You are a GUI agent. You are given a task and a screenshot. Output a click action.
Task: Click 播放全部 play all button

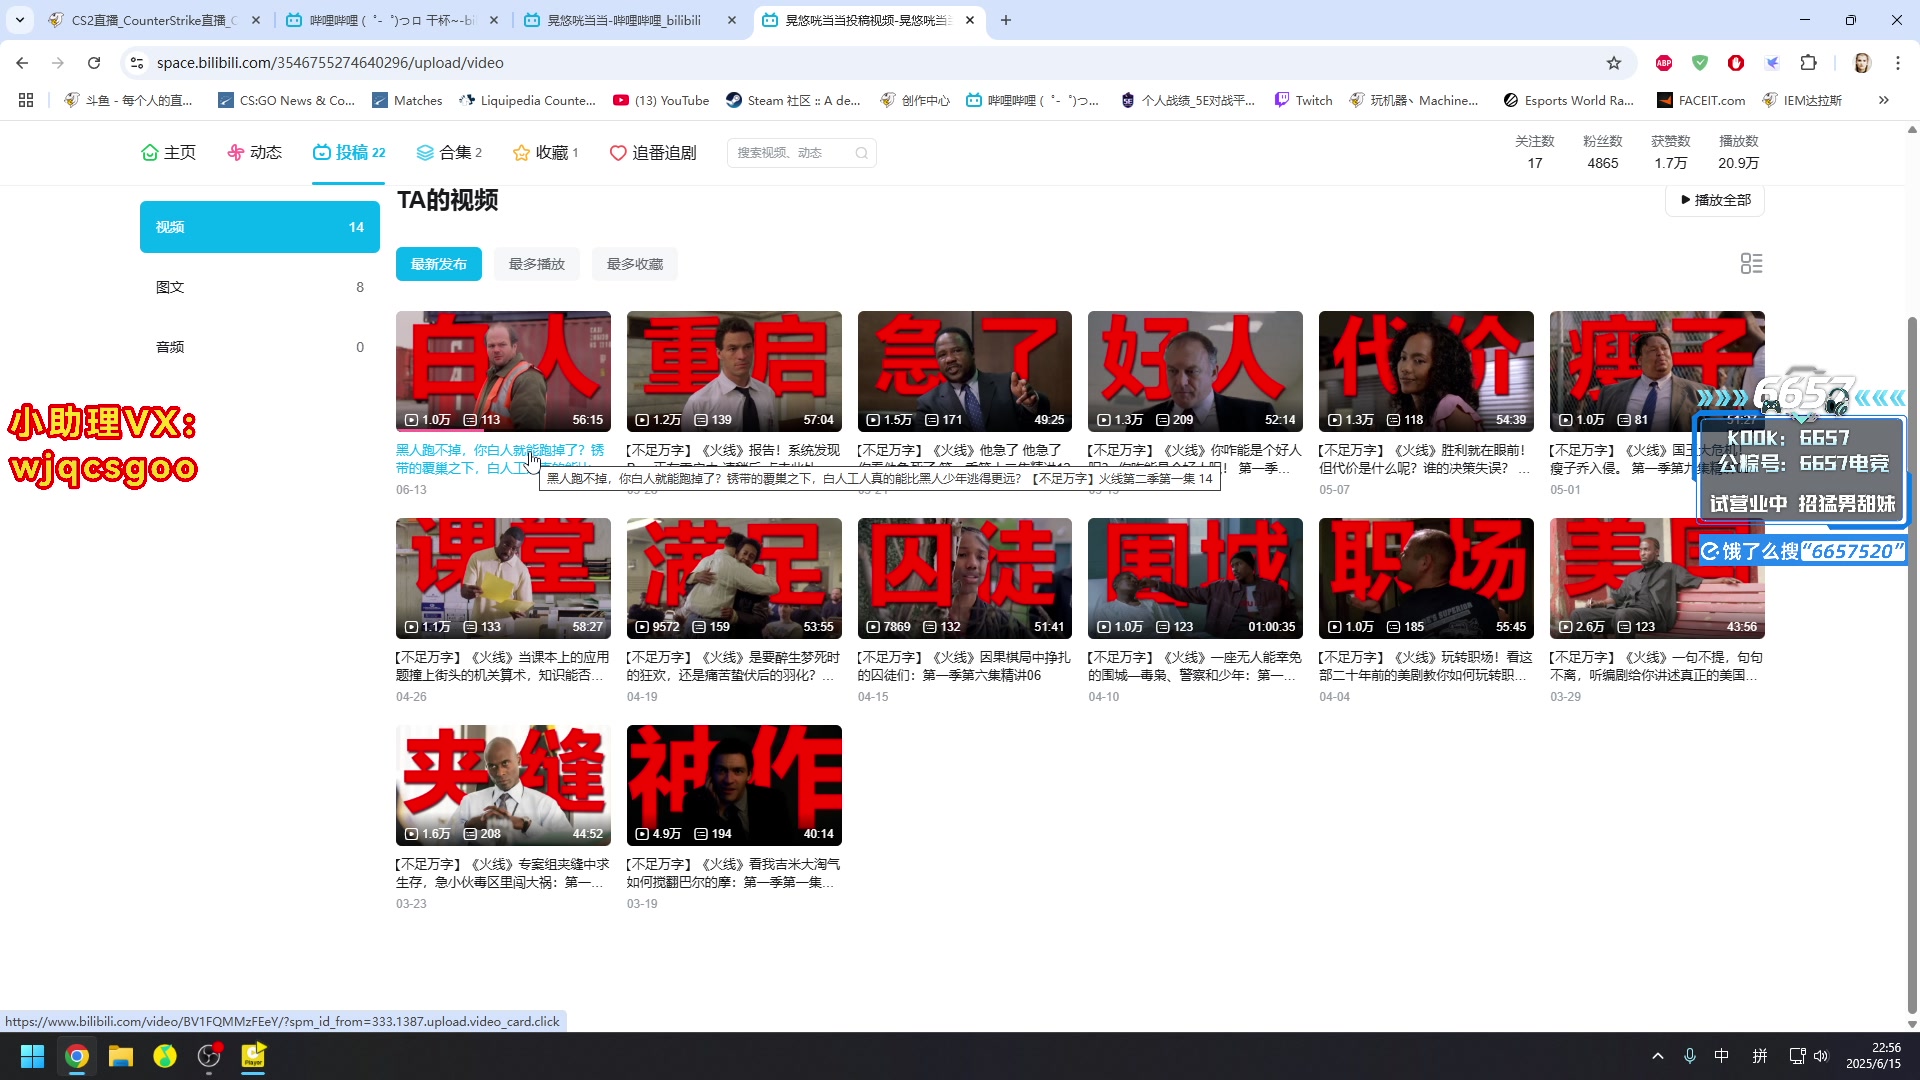tap(1715, 200)
